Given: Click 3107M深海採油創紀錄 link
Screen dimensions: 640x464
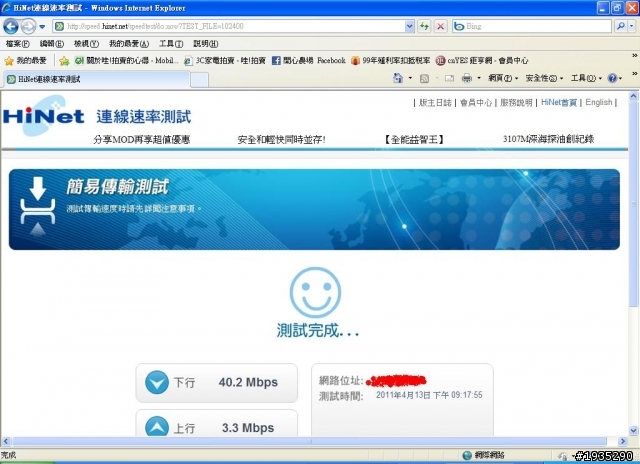Looking at the screenshot, I should pos(548,139).
